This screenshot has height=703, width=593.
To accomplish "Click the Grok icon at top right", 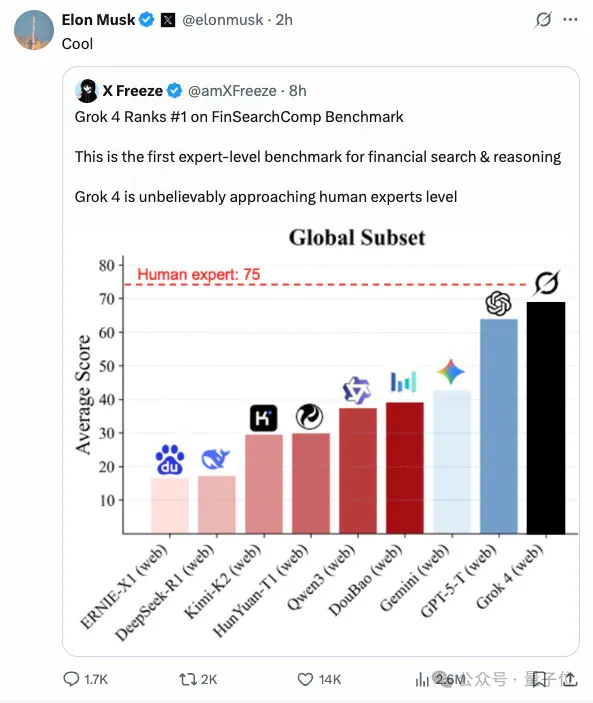I will tap(543, 20).
